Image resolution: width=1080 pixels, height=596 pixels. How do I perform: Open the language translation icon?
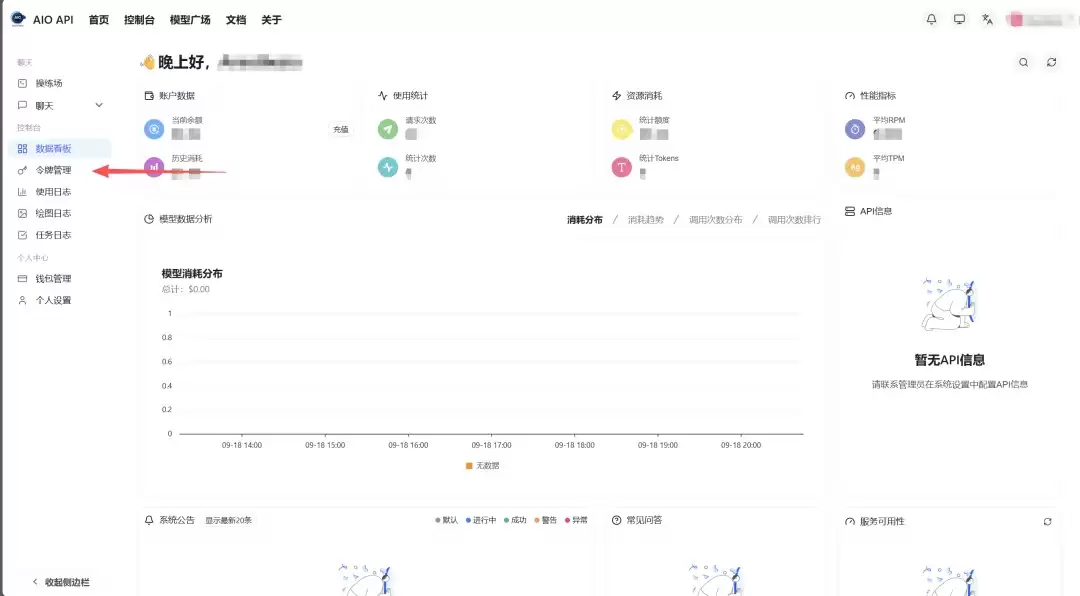(987, 19)
